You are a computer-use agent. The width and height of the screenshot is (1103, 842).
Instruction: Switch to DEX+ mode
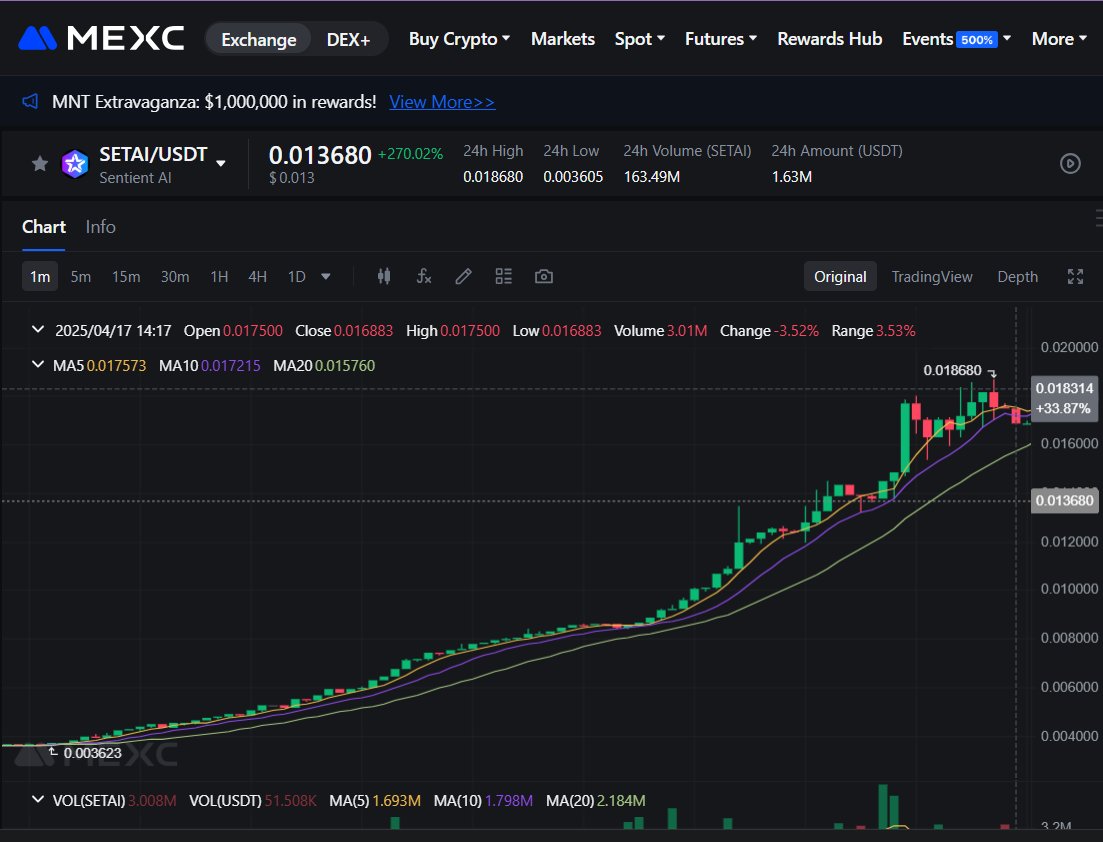point(348,39)
